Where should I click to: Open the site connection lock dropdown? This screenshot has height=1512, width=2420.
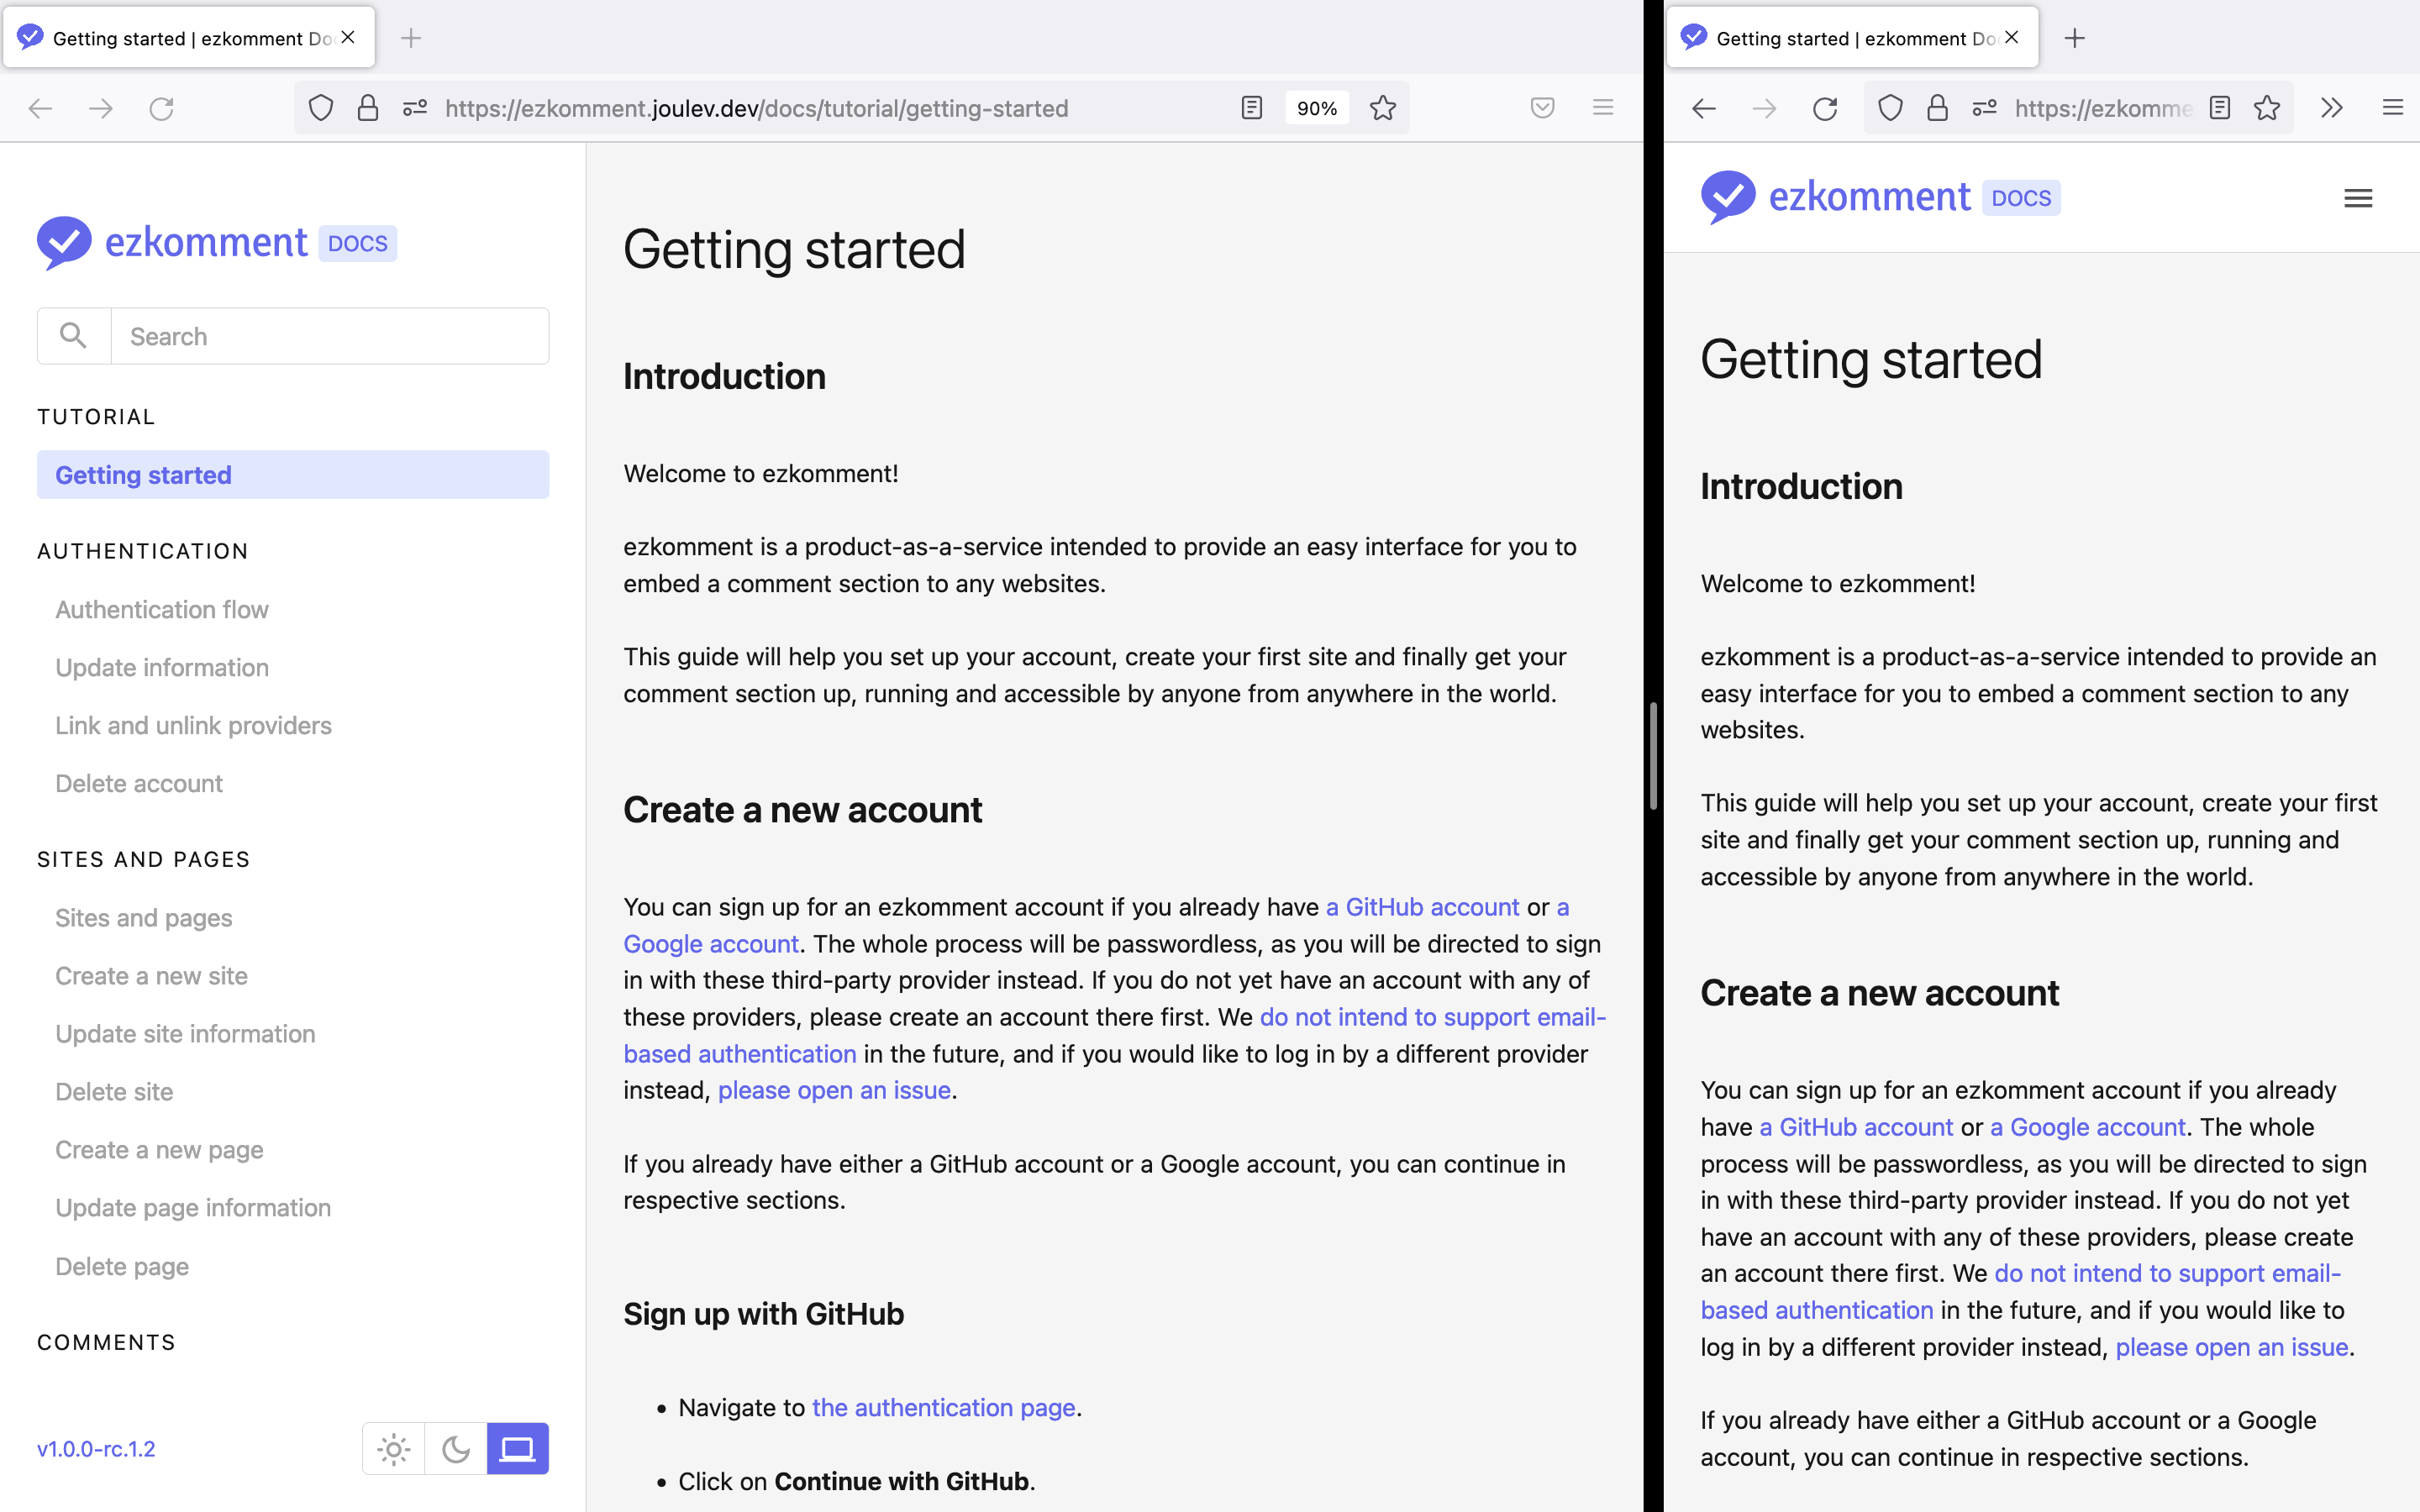pos(368,108)
